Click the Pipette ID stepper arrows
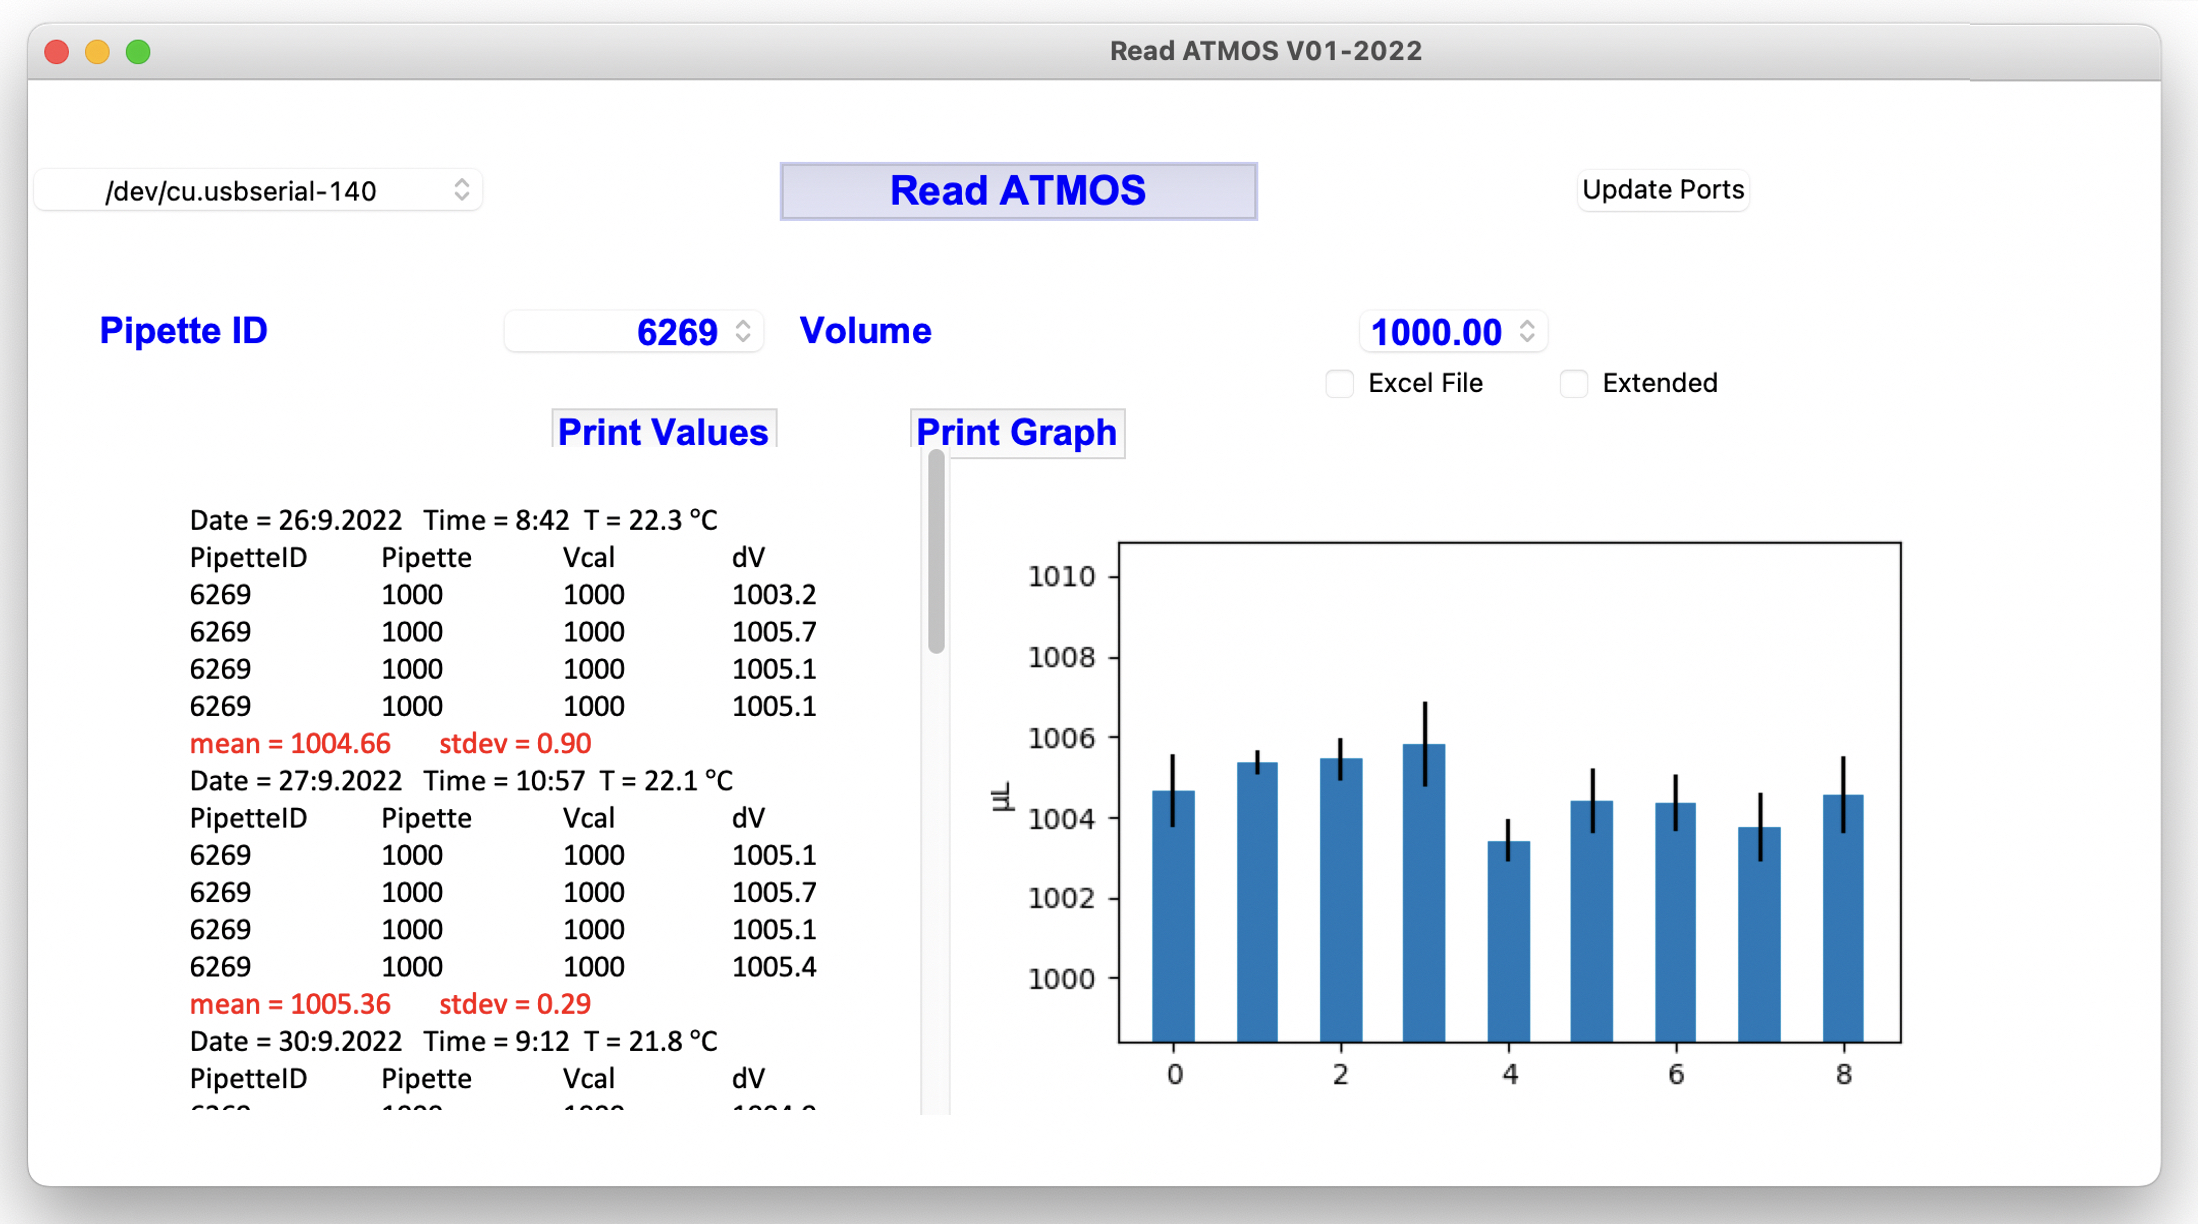2198x1224 pixels. point(743,331)
